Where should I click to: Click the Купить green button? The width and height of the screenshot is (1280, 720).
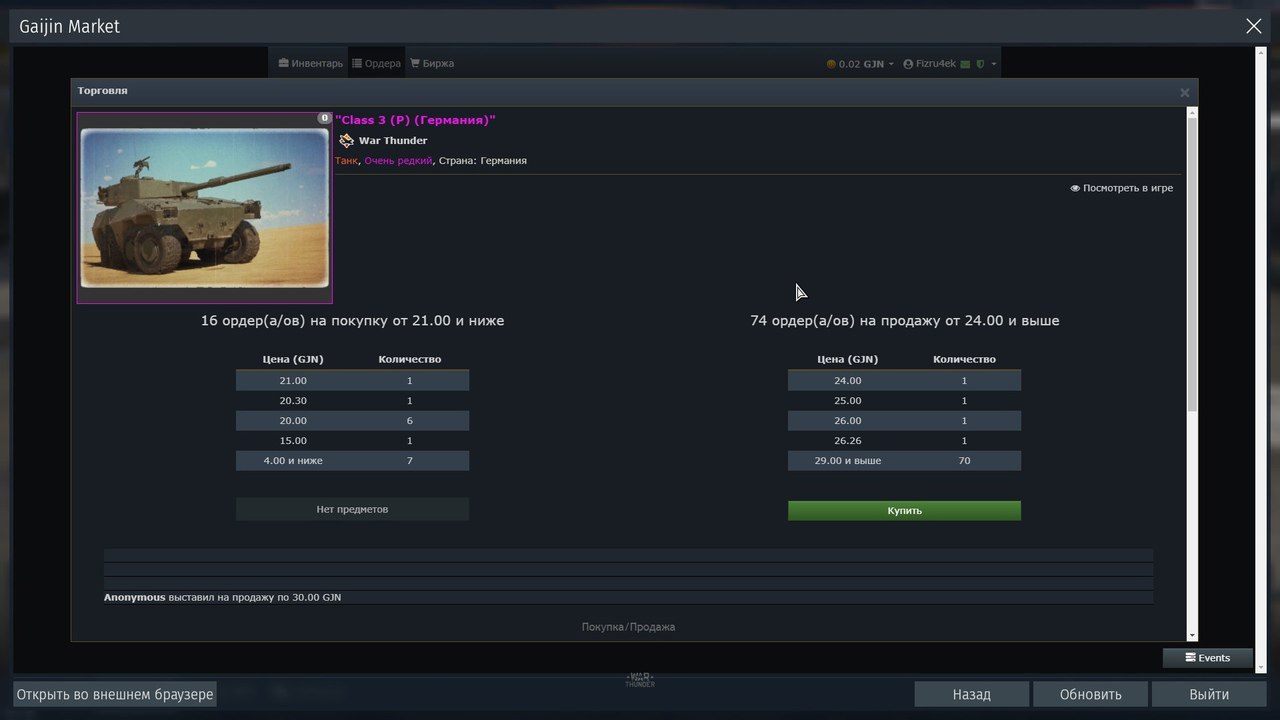[x=904, y=510]
